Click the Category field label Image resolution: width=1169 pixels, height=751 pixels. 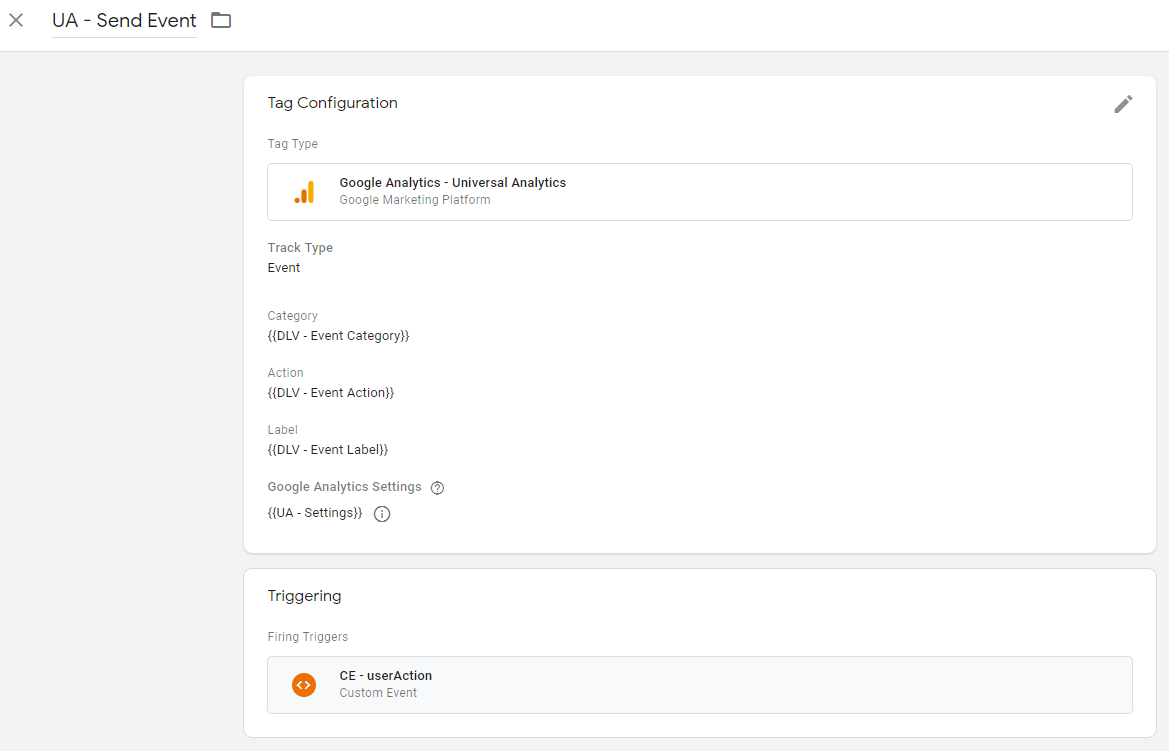(292, 316)
